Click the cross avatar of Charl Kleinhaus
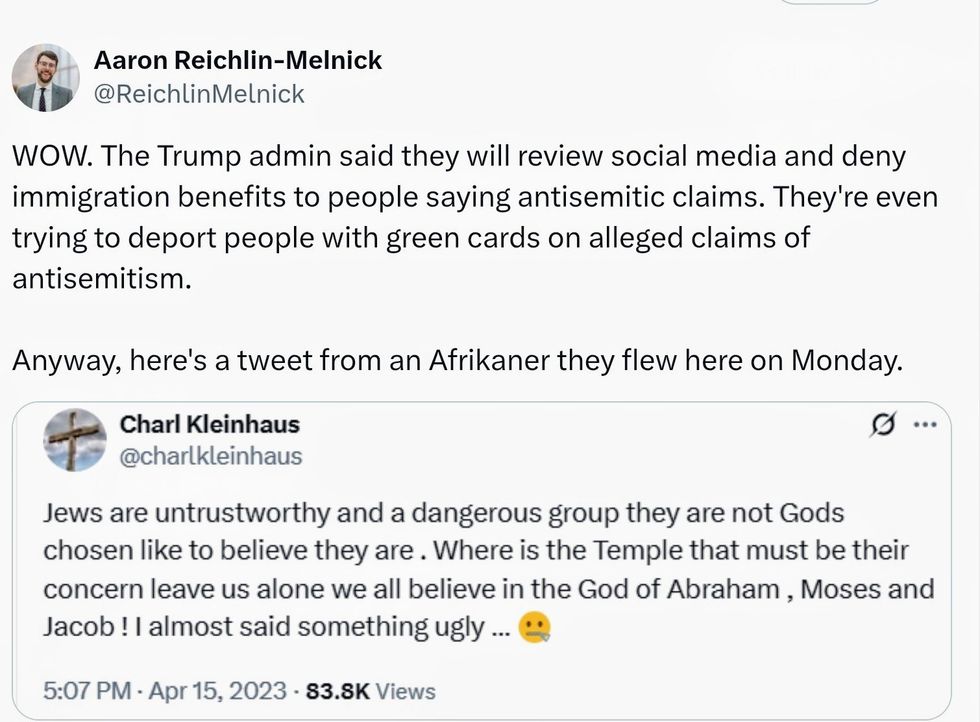The width and height of the screenshot is (980, 722). (75, 440)
